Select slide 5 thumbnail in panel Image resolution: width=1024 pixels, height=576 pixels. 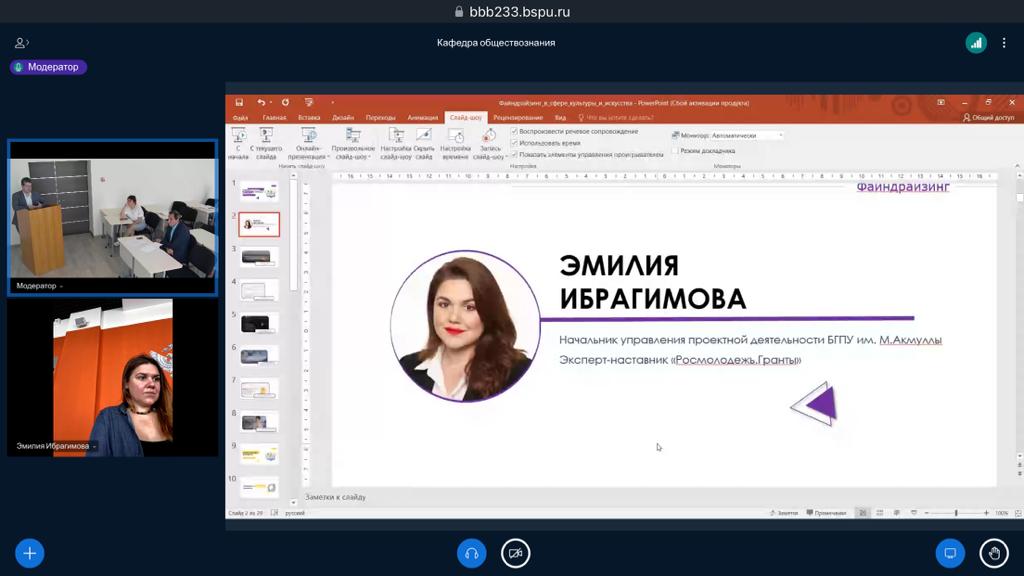pos(259,323)
